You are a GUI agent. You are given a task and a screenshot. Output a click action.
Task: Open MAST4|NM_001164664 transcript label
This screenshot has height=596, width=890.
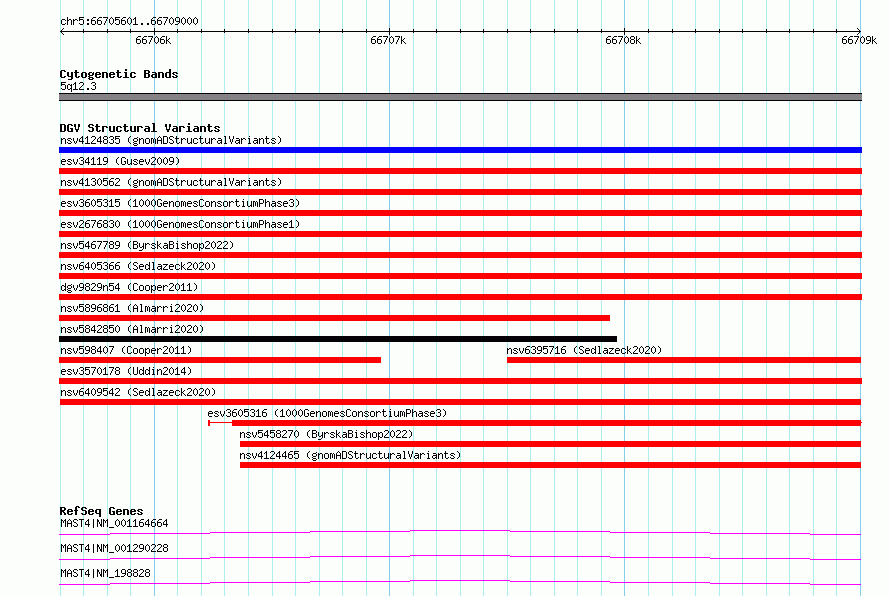114,523
